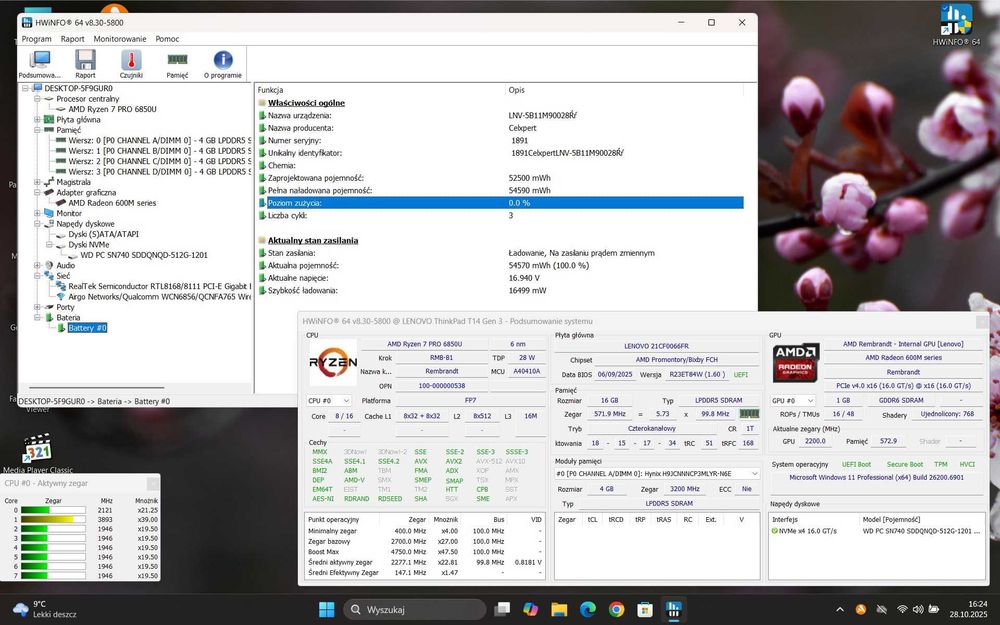The image size is (1000, 625).
Task: Expand the Porty tree node
Action: tap(38, 307)
